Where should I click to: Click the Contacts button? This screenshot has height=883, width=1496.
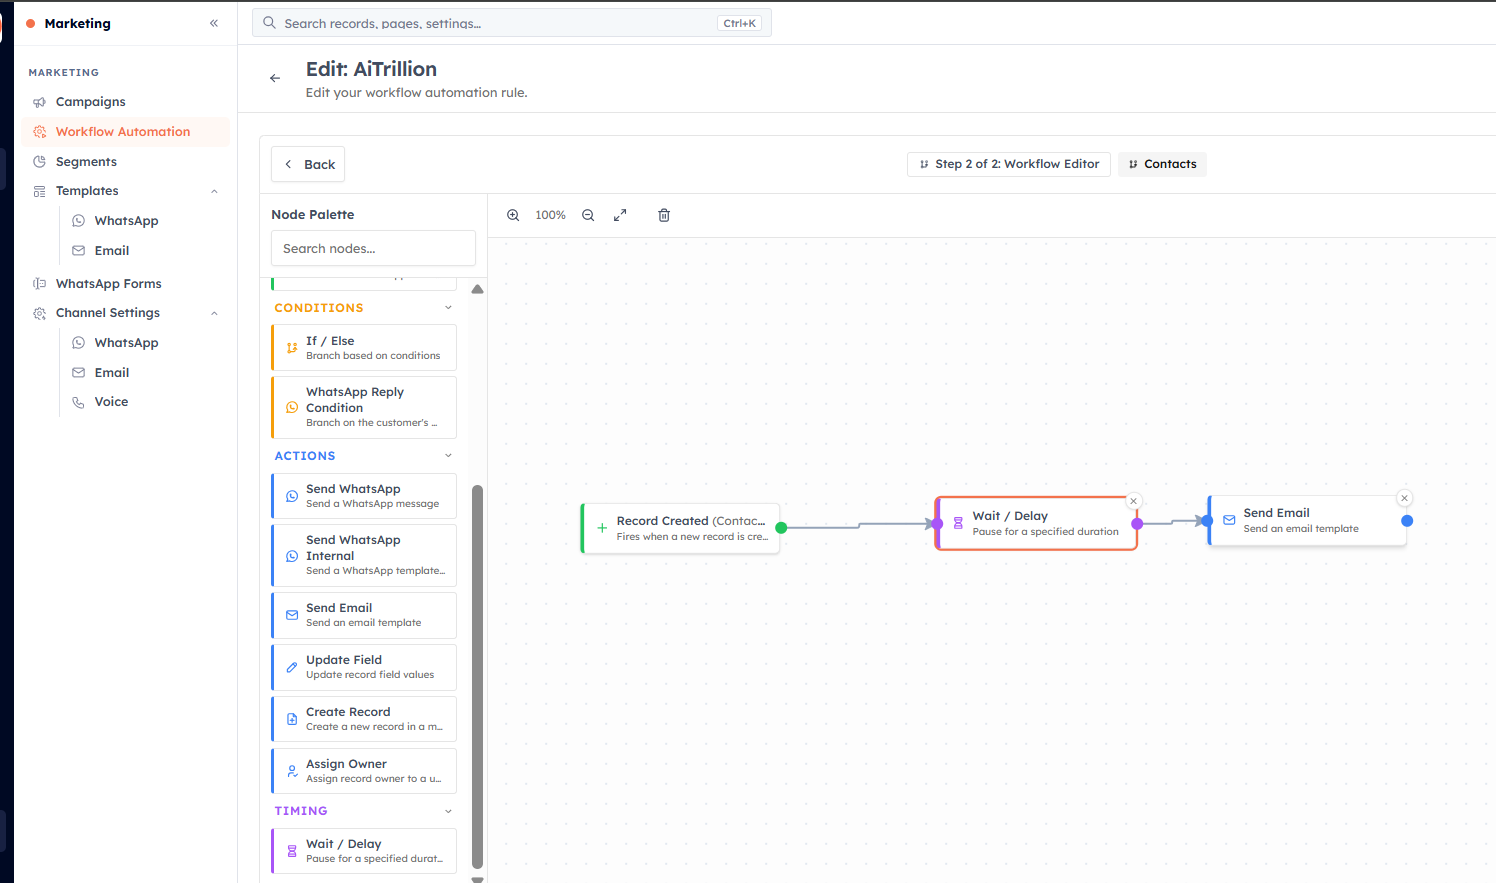coord(1162,164)
